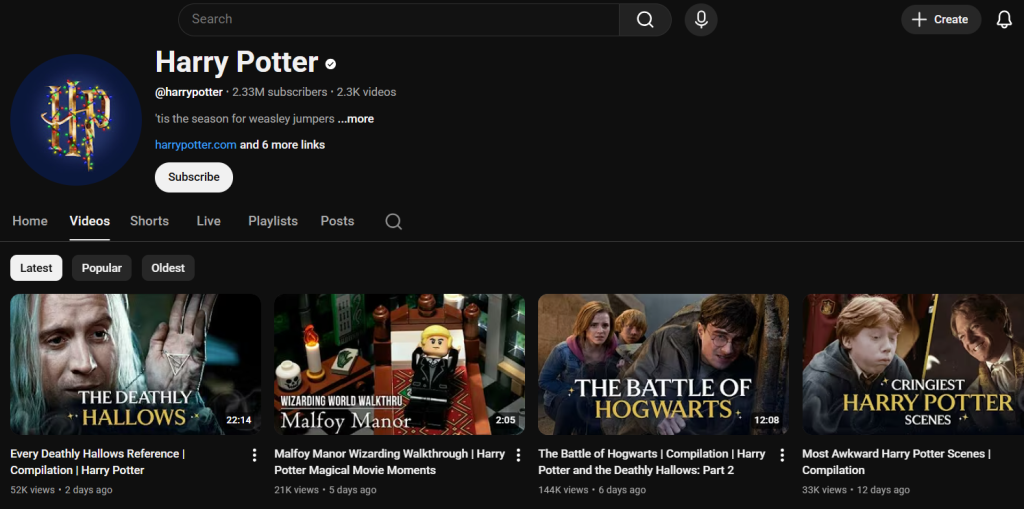The height and width of the screenshot is (509, 1024).
Task: Click the Create button
Action: click(941, 20)
